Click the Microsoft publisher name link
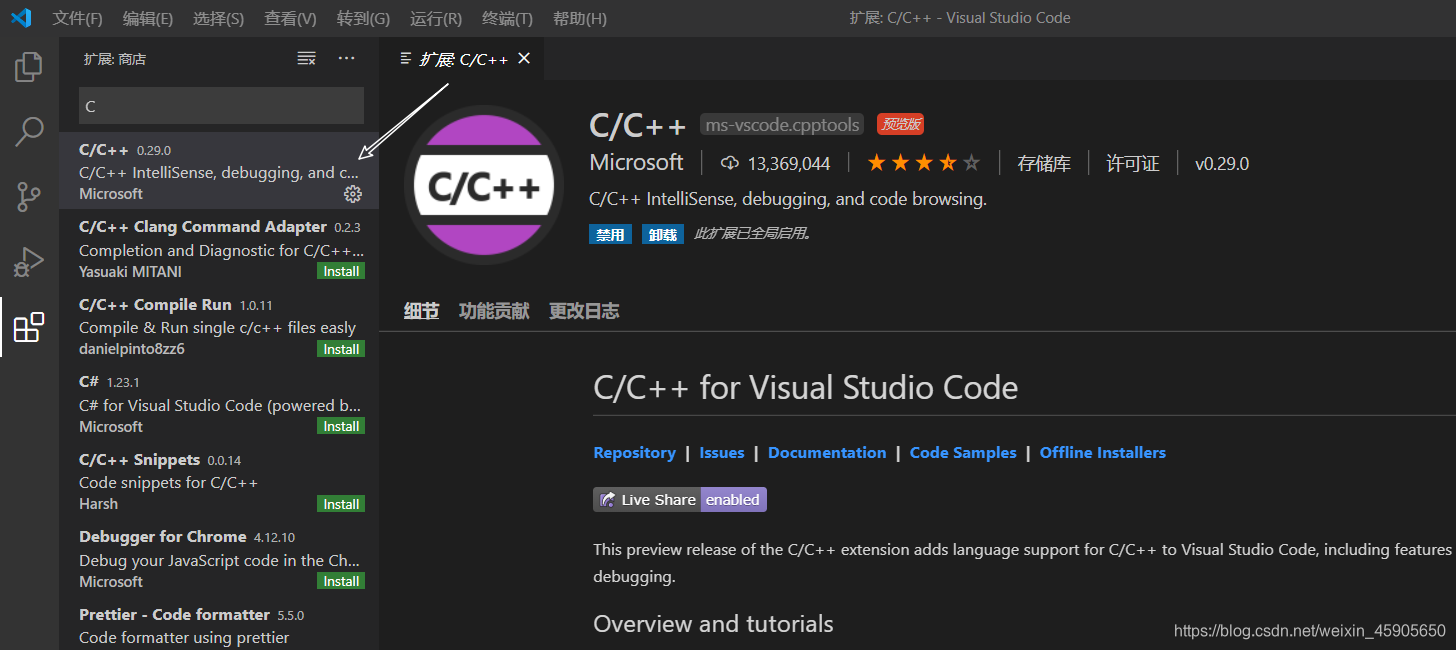 [x=636, y=162]
